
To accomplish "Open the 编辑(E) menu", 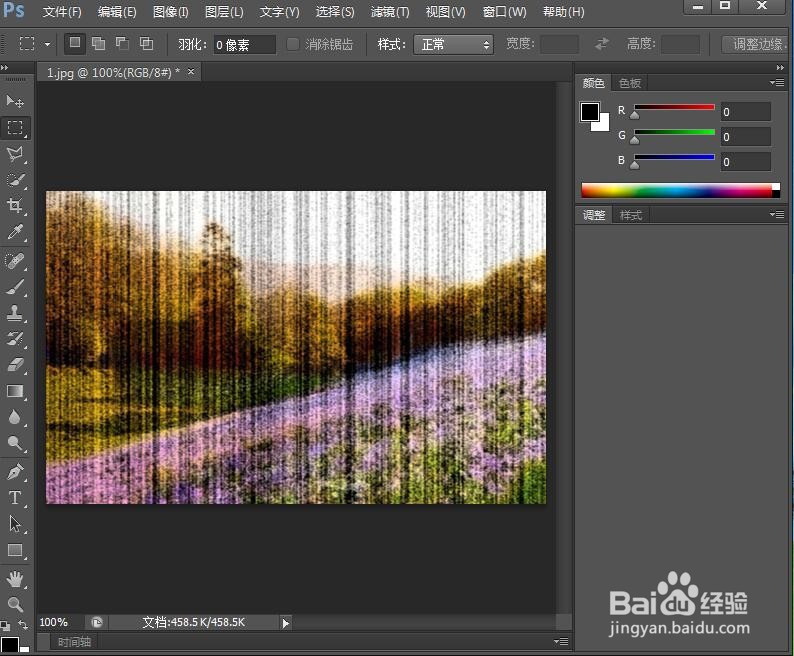I will pyautogui.click(x=117, y=12).
